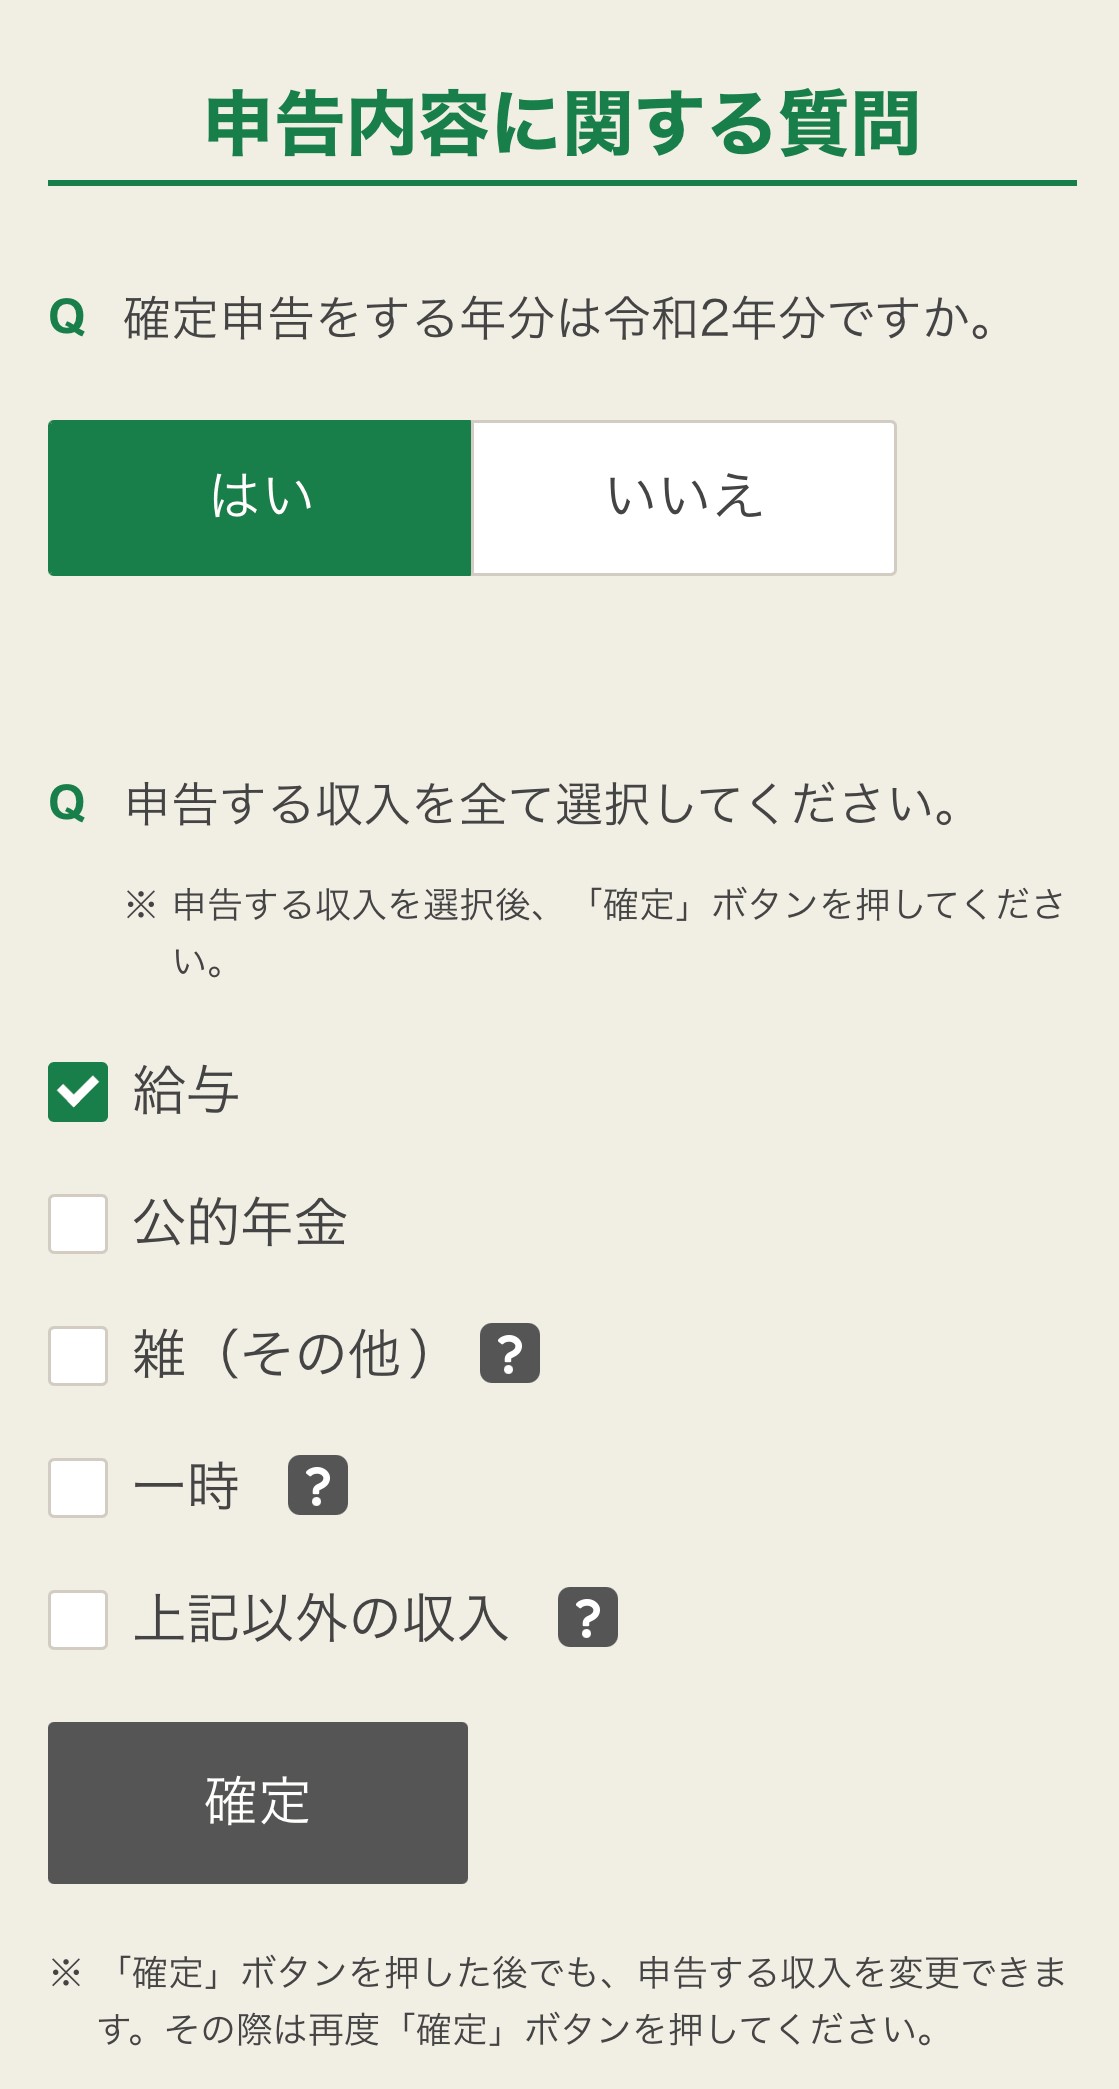Choose いいえ for 令和2年分 question
Image resolution: width=1119 pixels, height=2089 pixels.
(x=684, y=498)
